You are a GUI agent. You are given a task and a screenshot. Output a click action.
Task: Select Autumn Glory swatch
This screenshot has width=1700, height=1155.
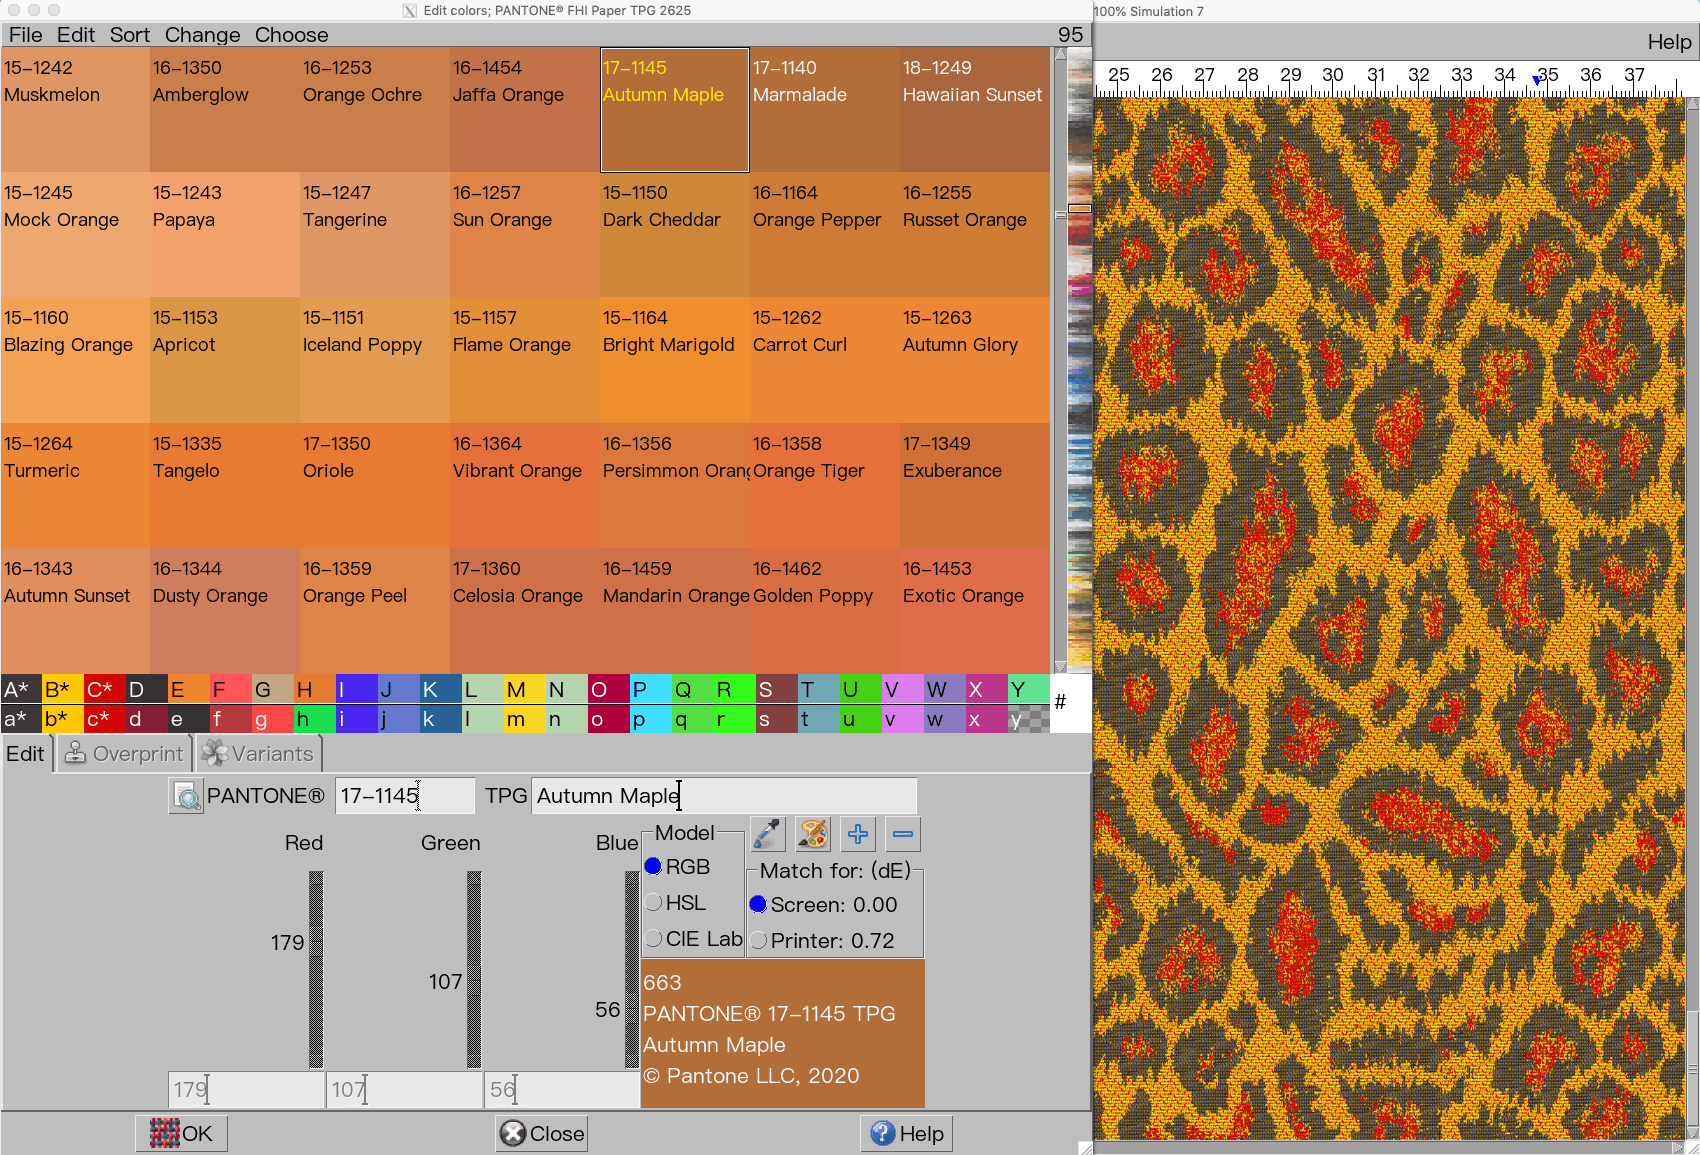point(975,359)
